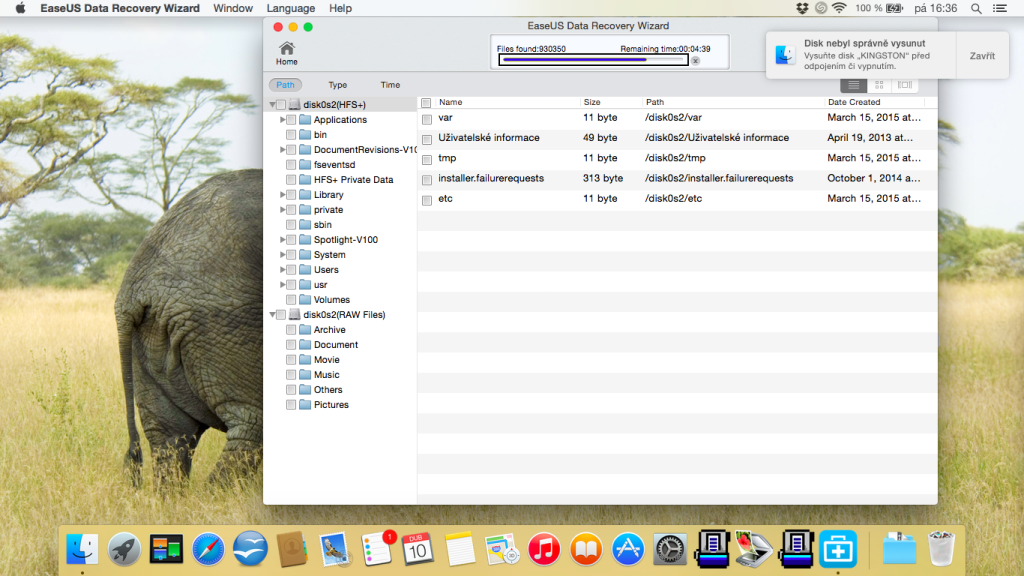Open the Dropbox menu bar icon

pos(802,8)
